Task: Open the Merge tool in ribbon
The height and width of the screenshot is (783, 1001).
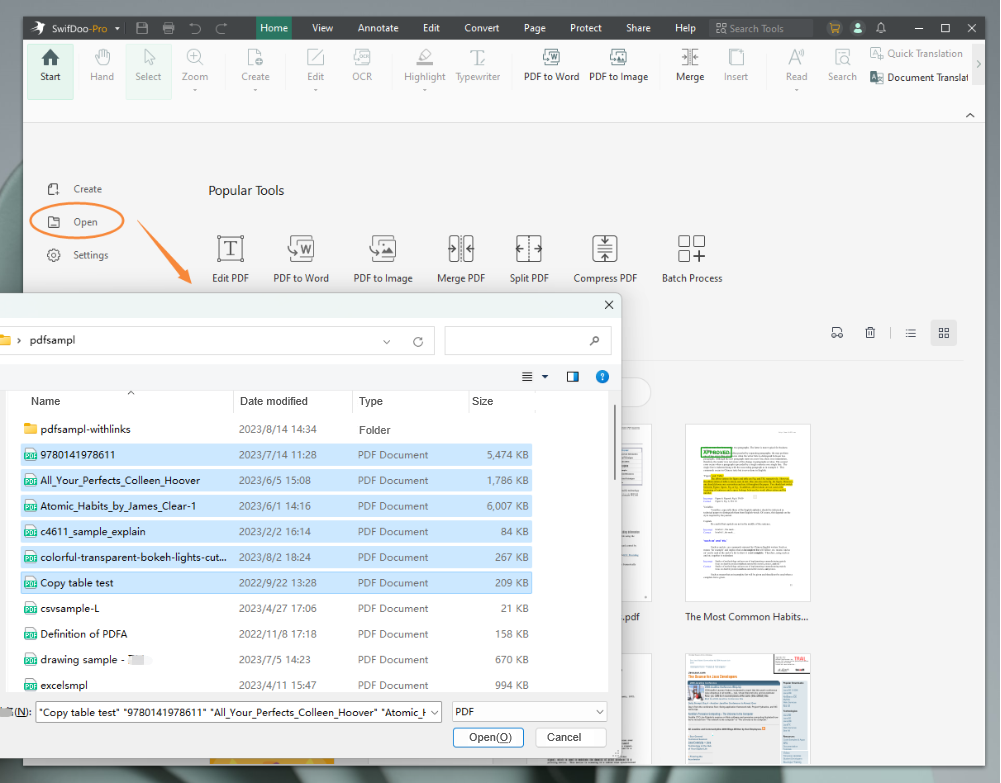Action: [690, 66]
